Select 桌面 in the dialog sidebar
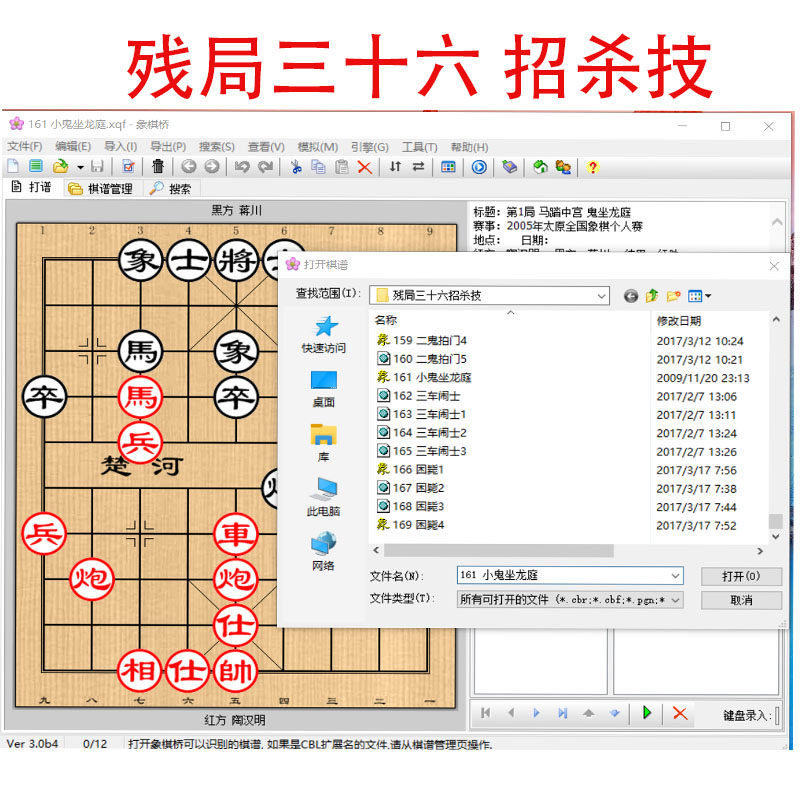 (323, 389)
